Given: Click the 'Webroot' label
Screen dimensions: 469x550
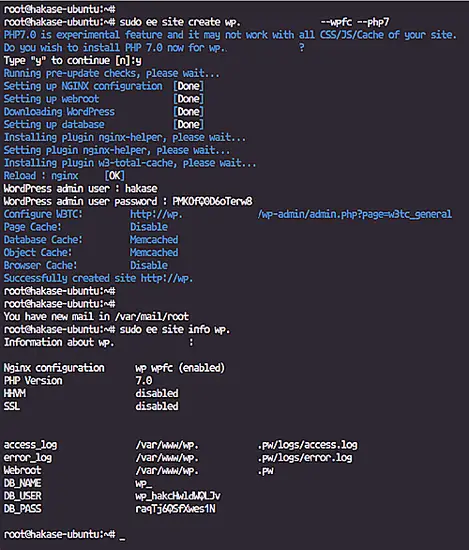Looking at the screenshot, I should pyautogui.click(x=22, y=470).
